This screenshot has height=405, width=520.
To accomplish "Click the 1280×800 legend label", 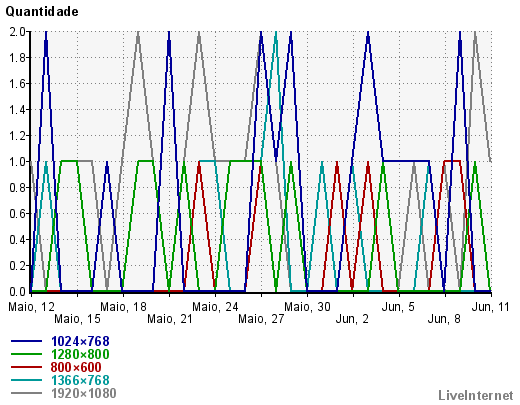I will click(80, 354).
